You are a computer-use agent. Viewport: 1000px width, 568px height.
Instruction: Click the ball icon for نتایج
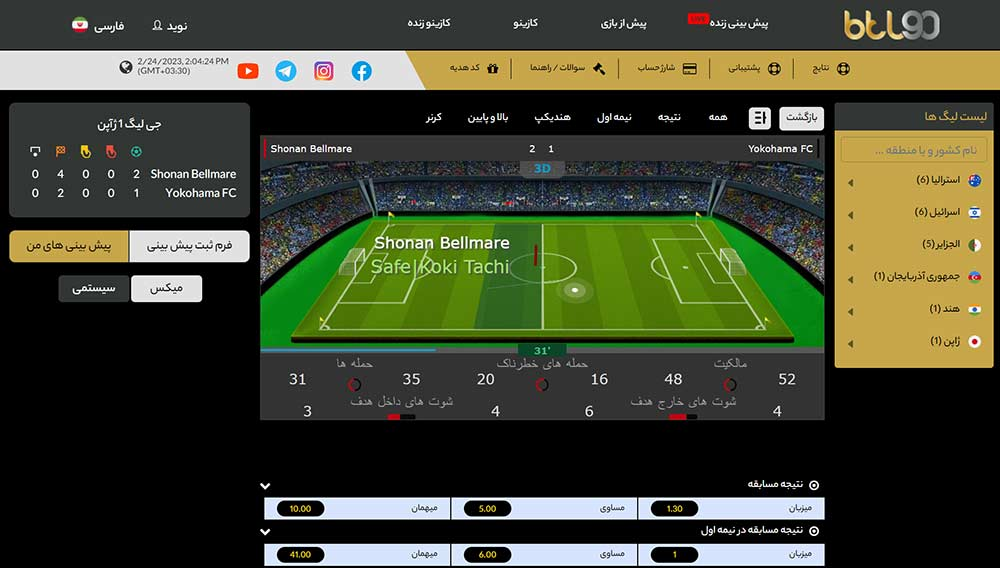coord(843,68)
